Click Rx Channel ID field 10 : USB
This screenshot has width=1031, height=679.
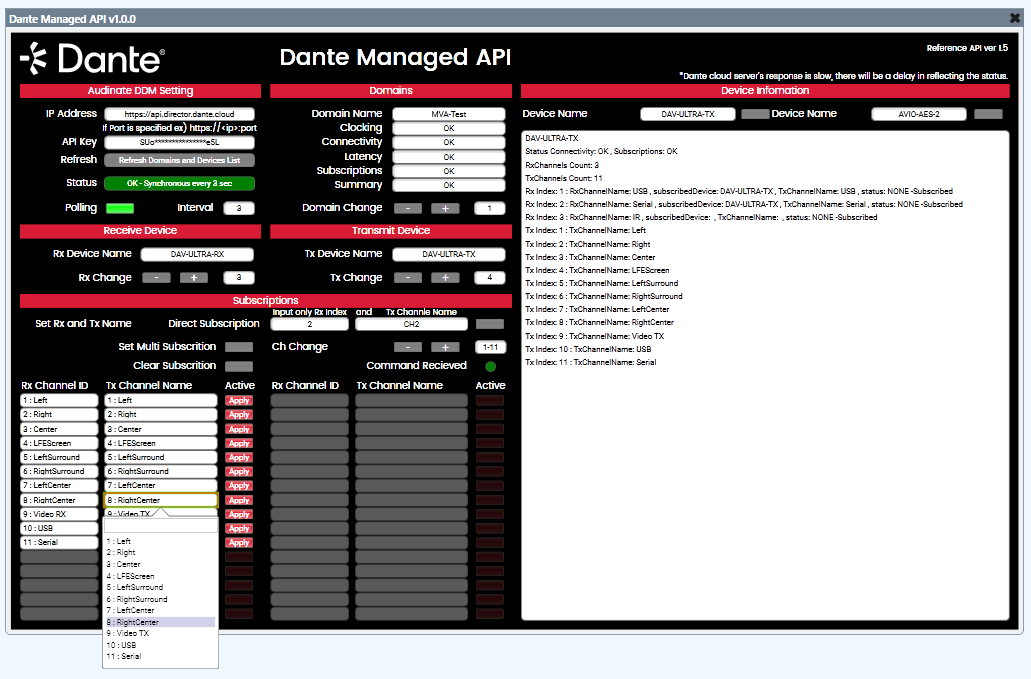pos(59,528)
